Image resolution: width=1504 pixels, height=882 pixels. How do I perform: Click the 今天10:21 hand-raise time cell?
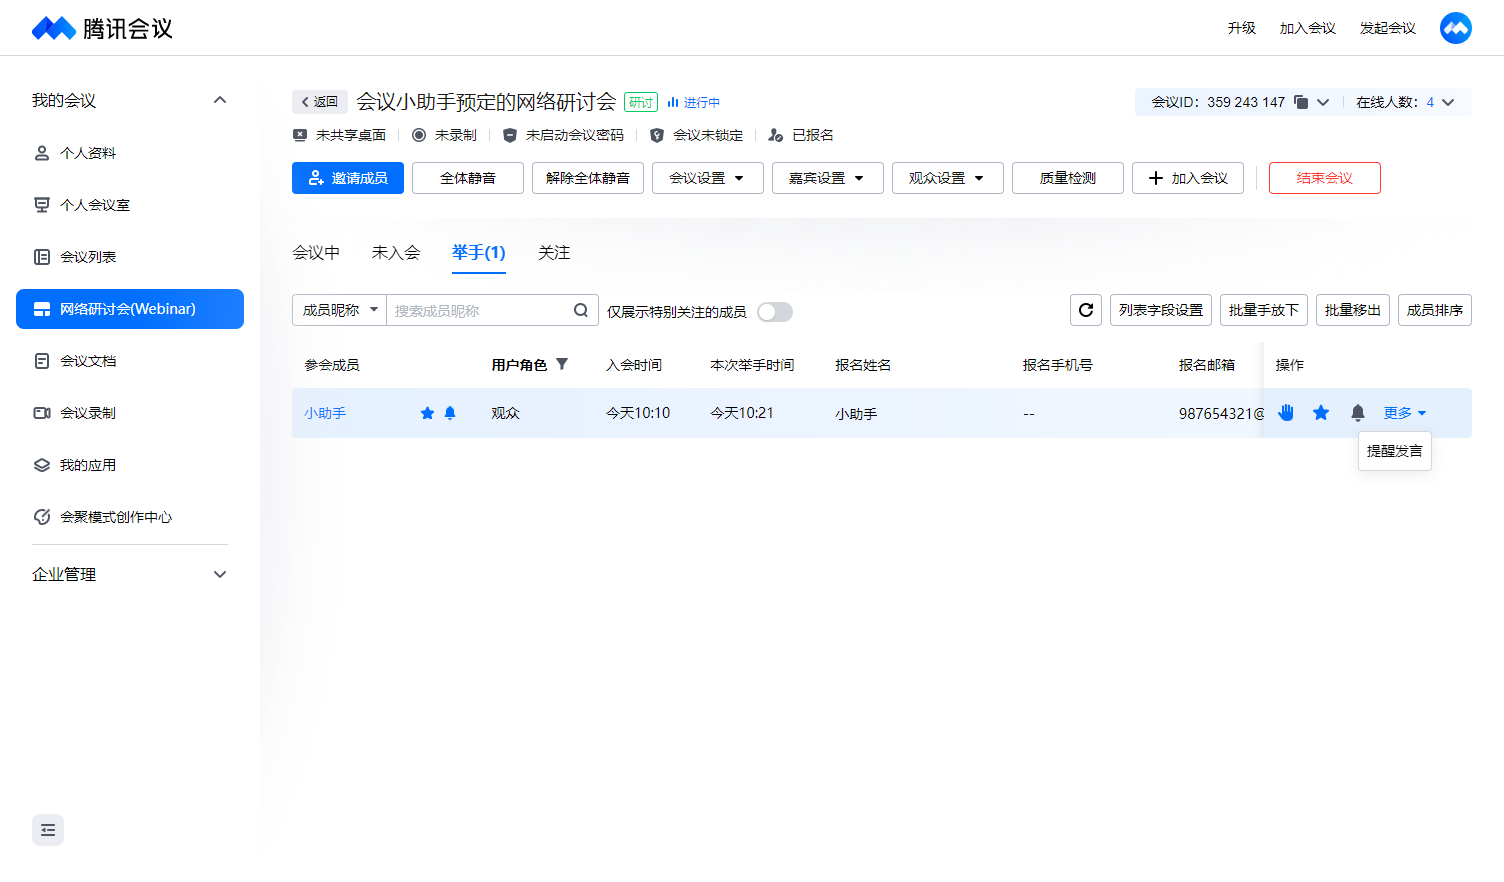(742, 413)
